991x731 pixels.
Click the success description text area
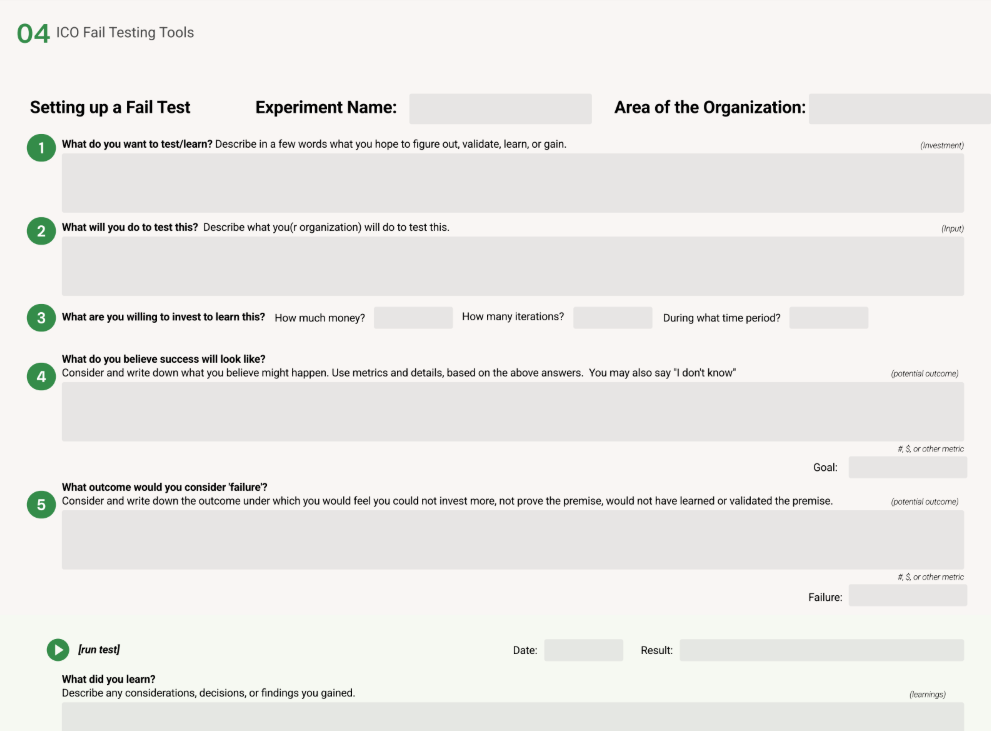(512, 411)
